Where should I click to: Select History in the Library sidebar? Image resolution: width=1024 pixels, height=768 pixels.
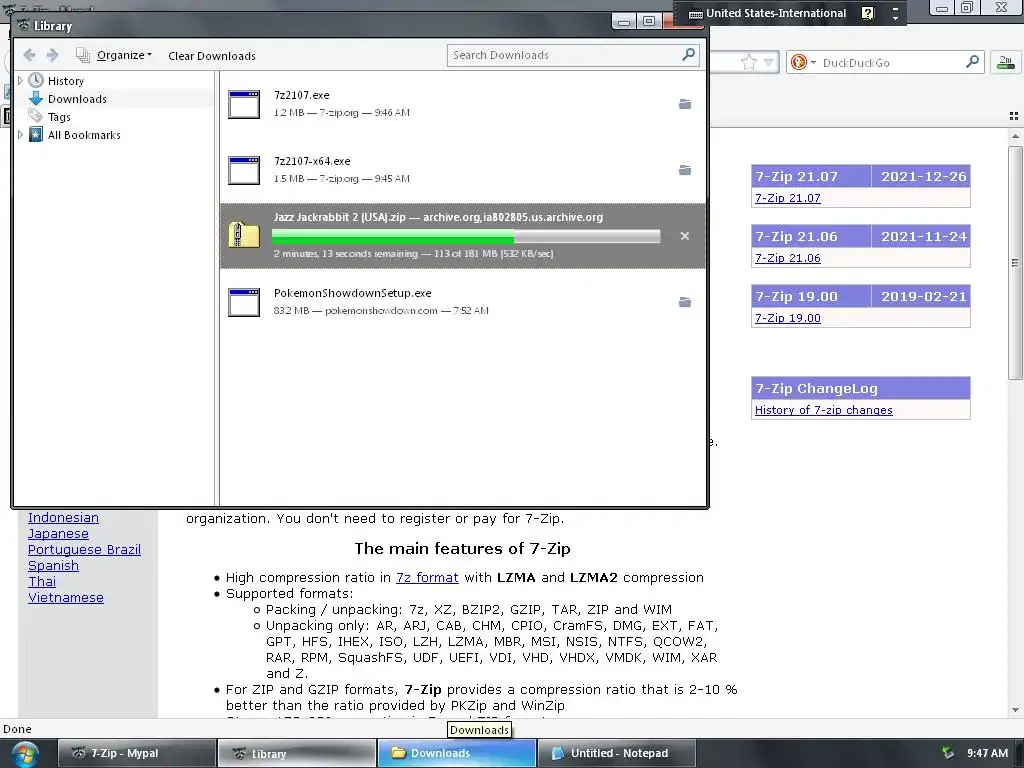click(66, 81)
